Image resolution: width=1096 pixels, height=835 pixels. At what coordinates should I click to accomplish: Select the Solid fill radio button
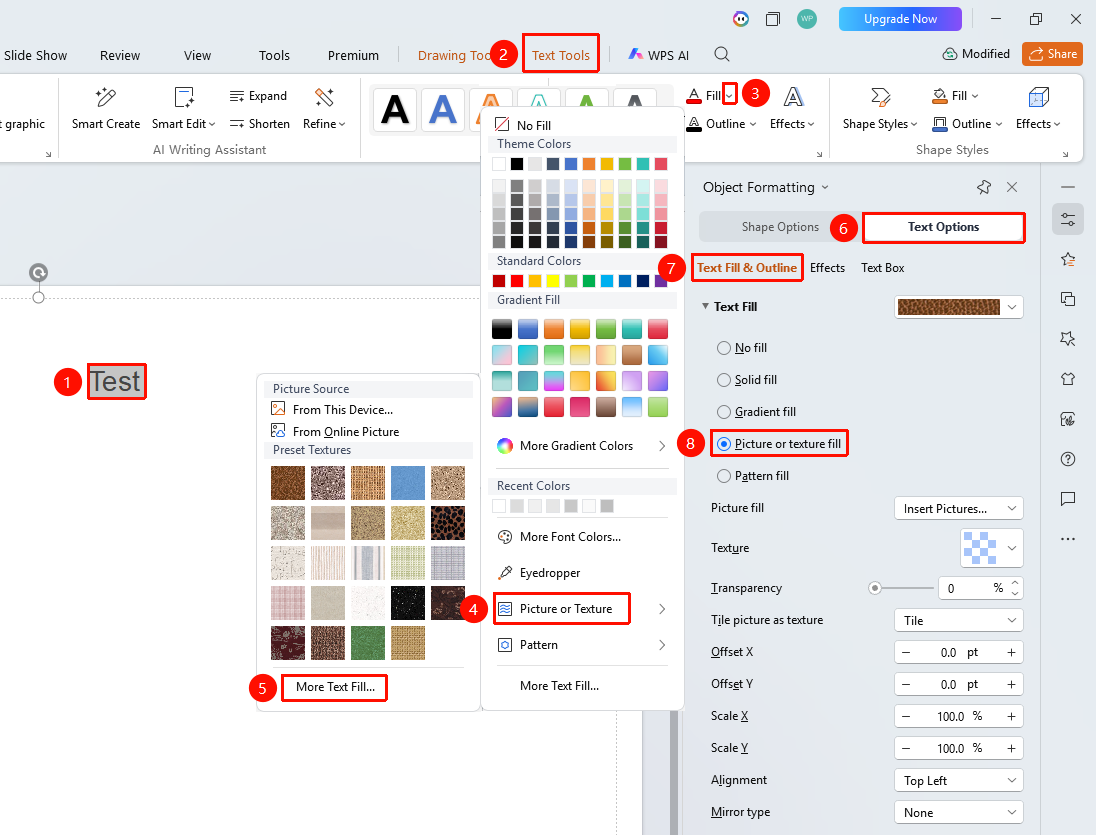723,380
